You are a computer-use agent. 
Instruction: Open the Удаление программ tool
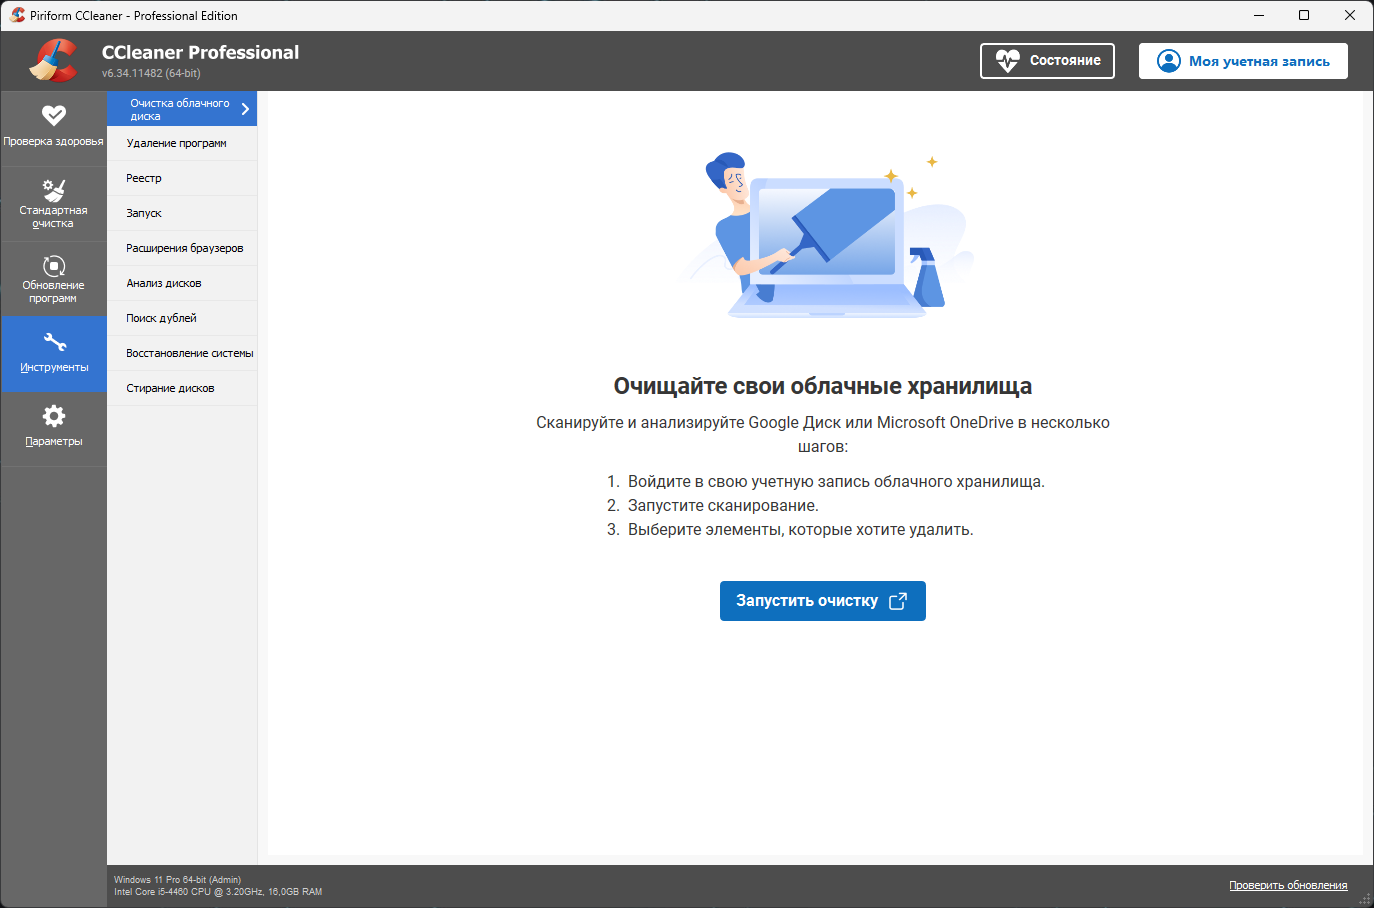click(x=176, y=143)
